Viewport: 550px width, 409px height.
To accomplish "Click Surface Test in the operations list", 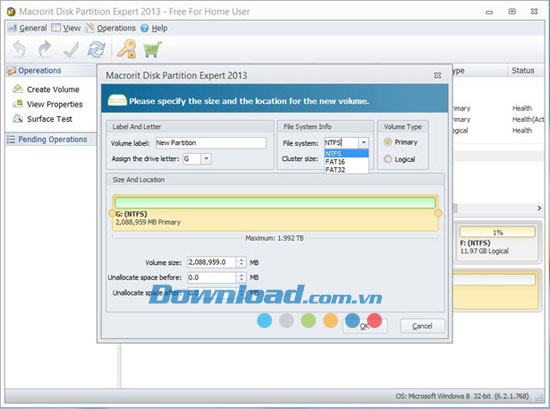I will click(x=49, y=119).
